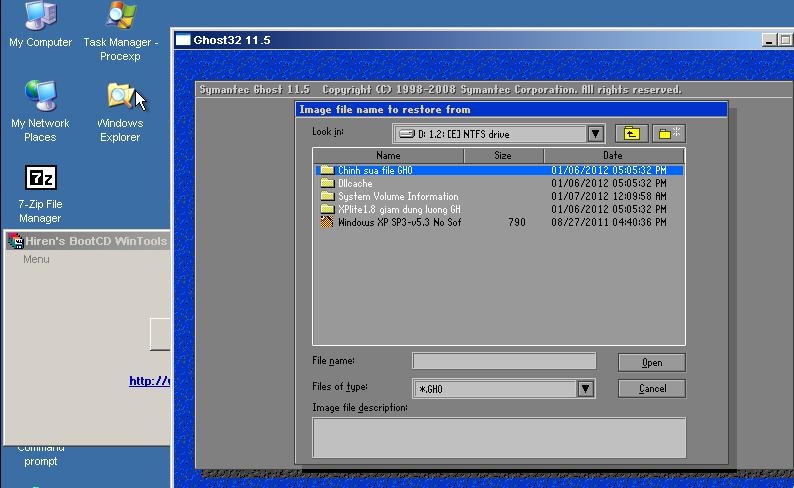Screen dimensions: 794x488
Task: Click the Hiren's BootCD WinTools title bar
Action: (89, 241)
